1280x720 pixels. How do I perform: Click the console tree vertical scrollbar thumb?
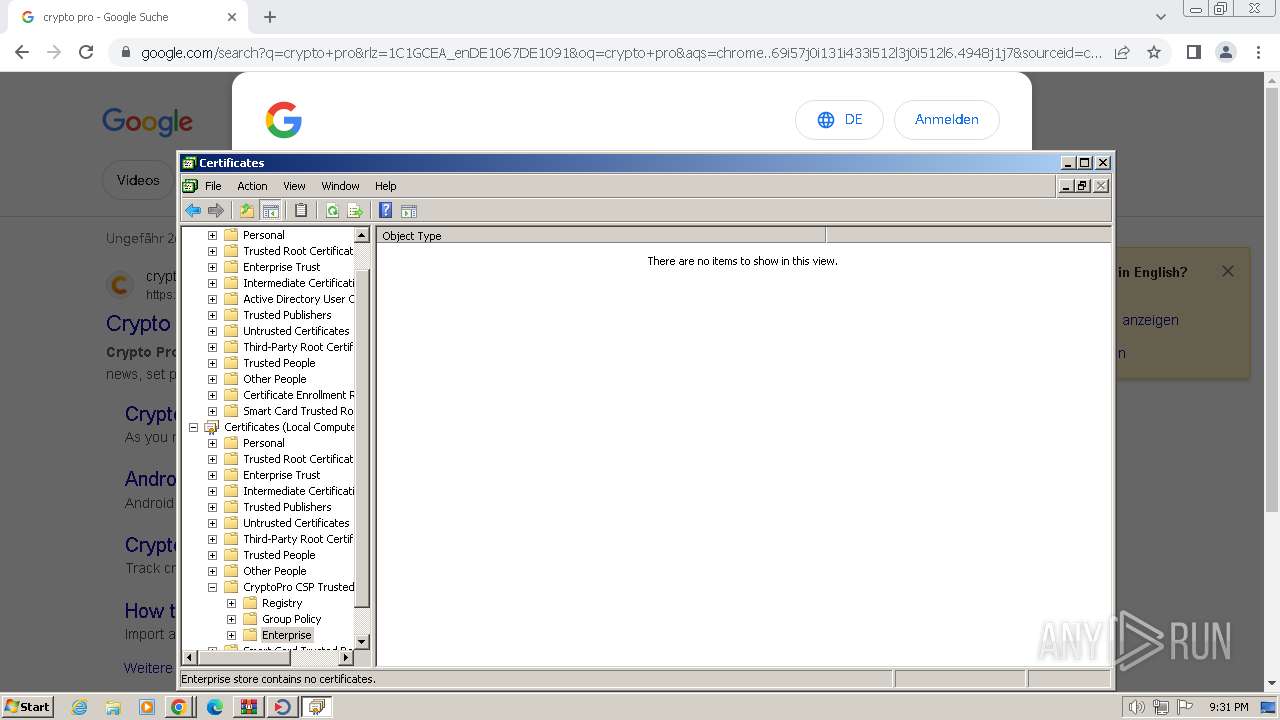click(x=362, y=438)
